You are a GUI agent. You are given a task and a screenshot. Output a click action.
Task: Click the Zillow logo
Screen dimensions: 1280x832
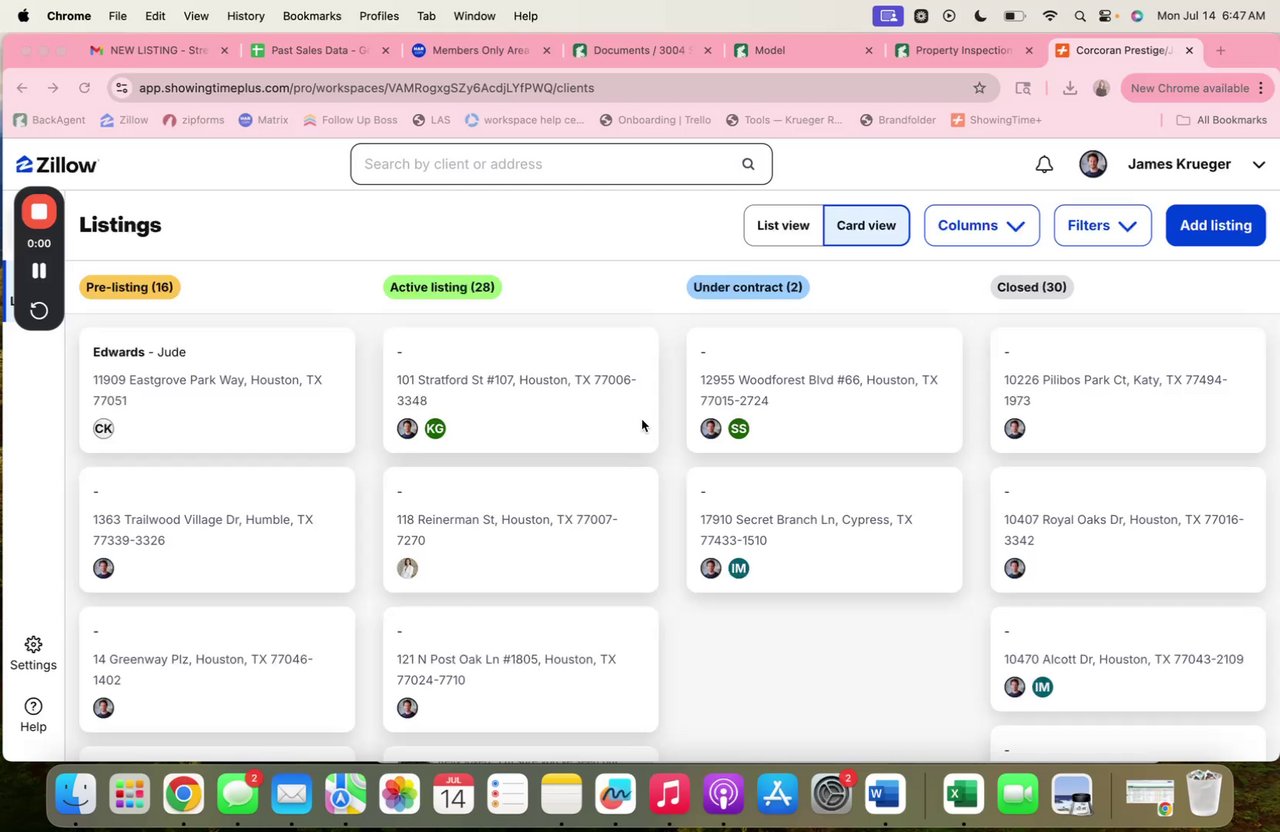coord(57,165)
